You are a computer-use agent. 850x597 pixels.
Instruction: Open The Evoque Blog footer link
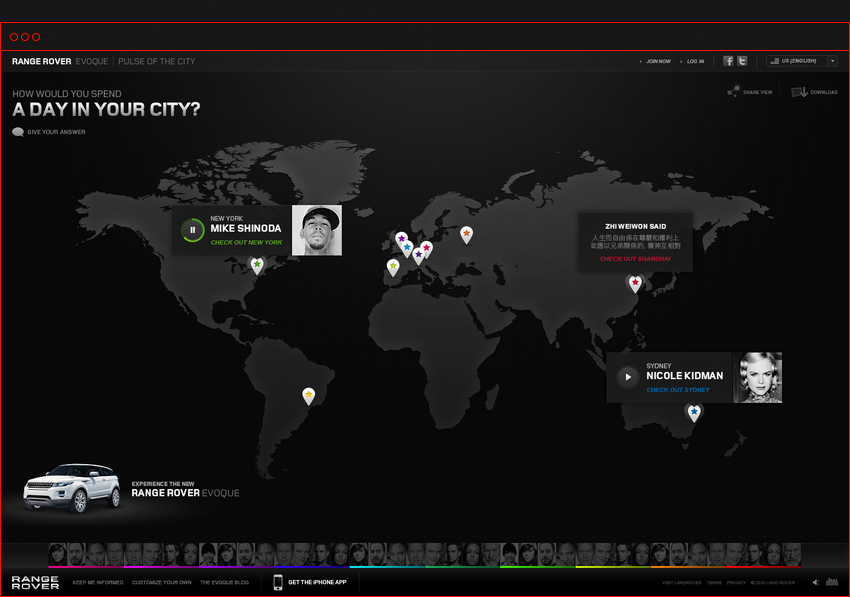(x=224, y=582)
